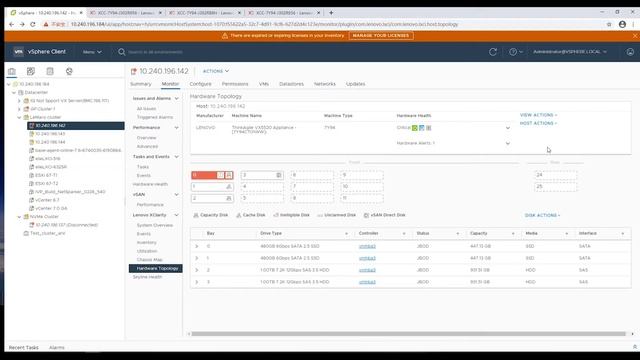Switch to the Networks tab
The height and width of the screenshot is (360, 640).
coord(325,84)
